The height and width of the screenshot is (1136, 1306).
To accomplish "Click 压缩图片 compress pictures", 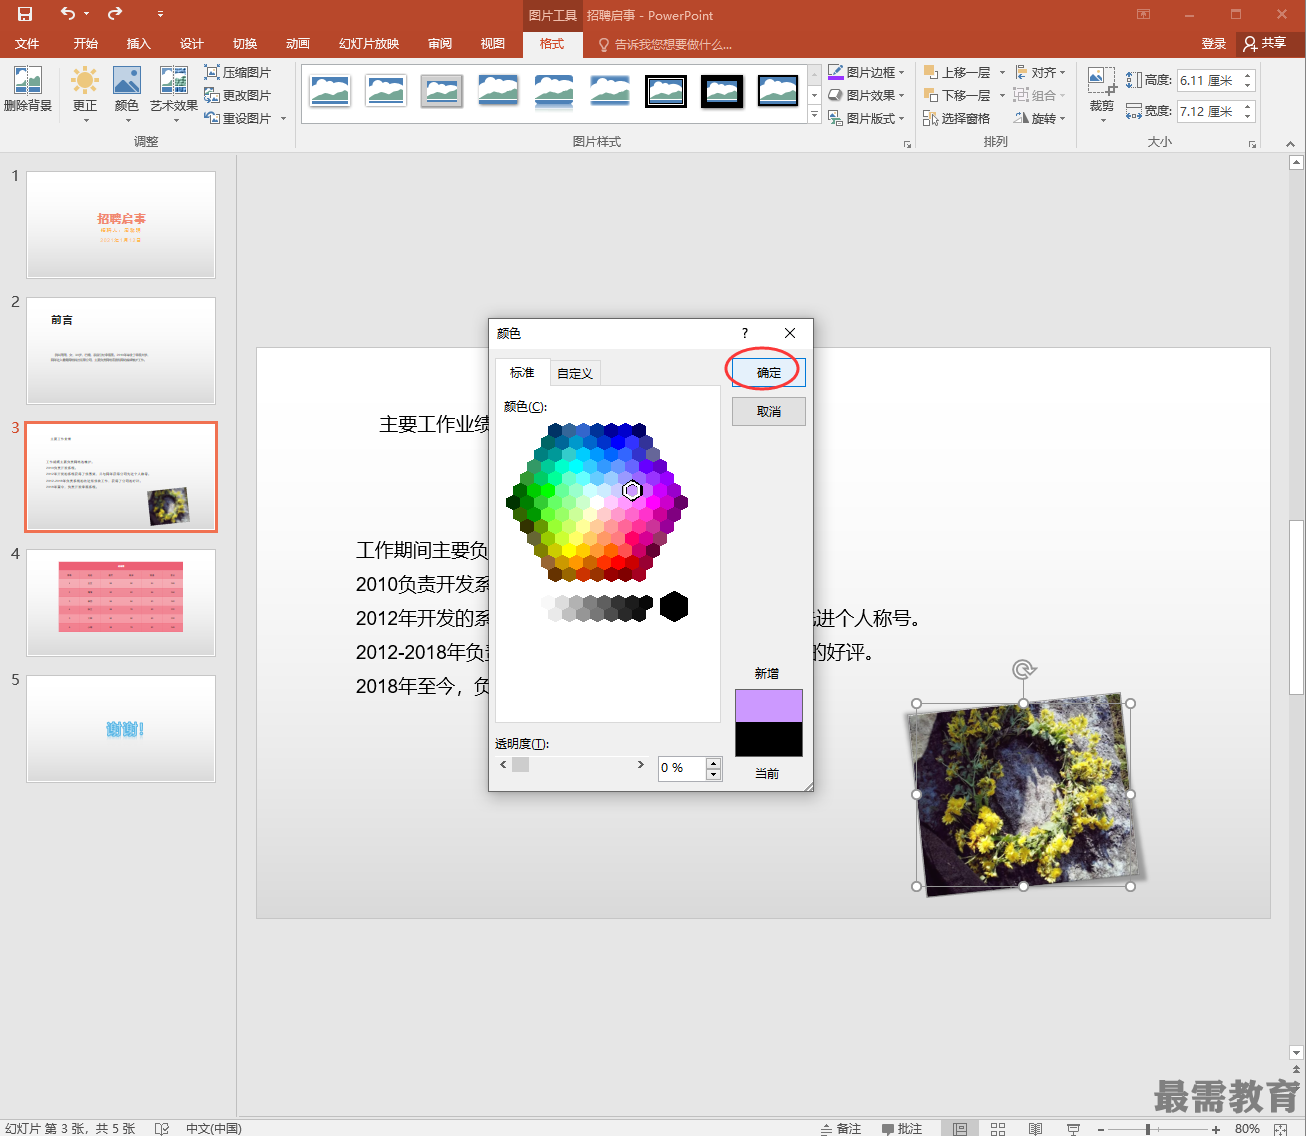I will tap(238, 72).
